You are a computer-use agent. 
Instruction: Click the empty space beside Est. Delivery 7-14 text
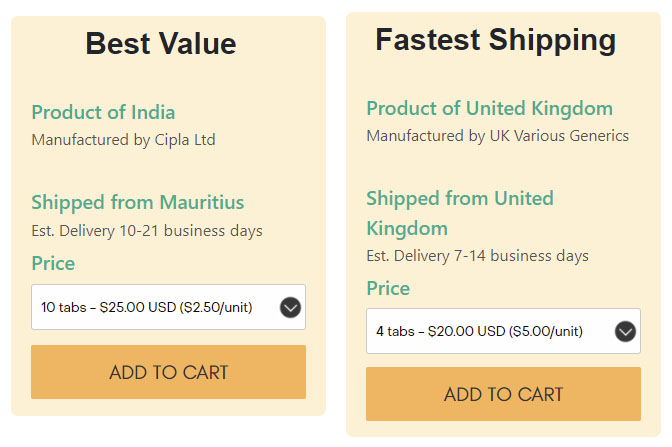[x=618, y=256]
